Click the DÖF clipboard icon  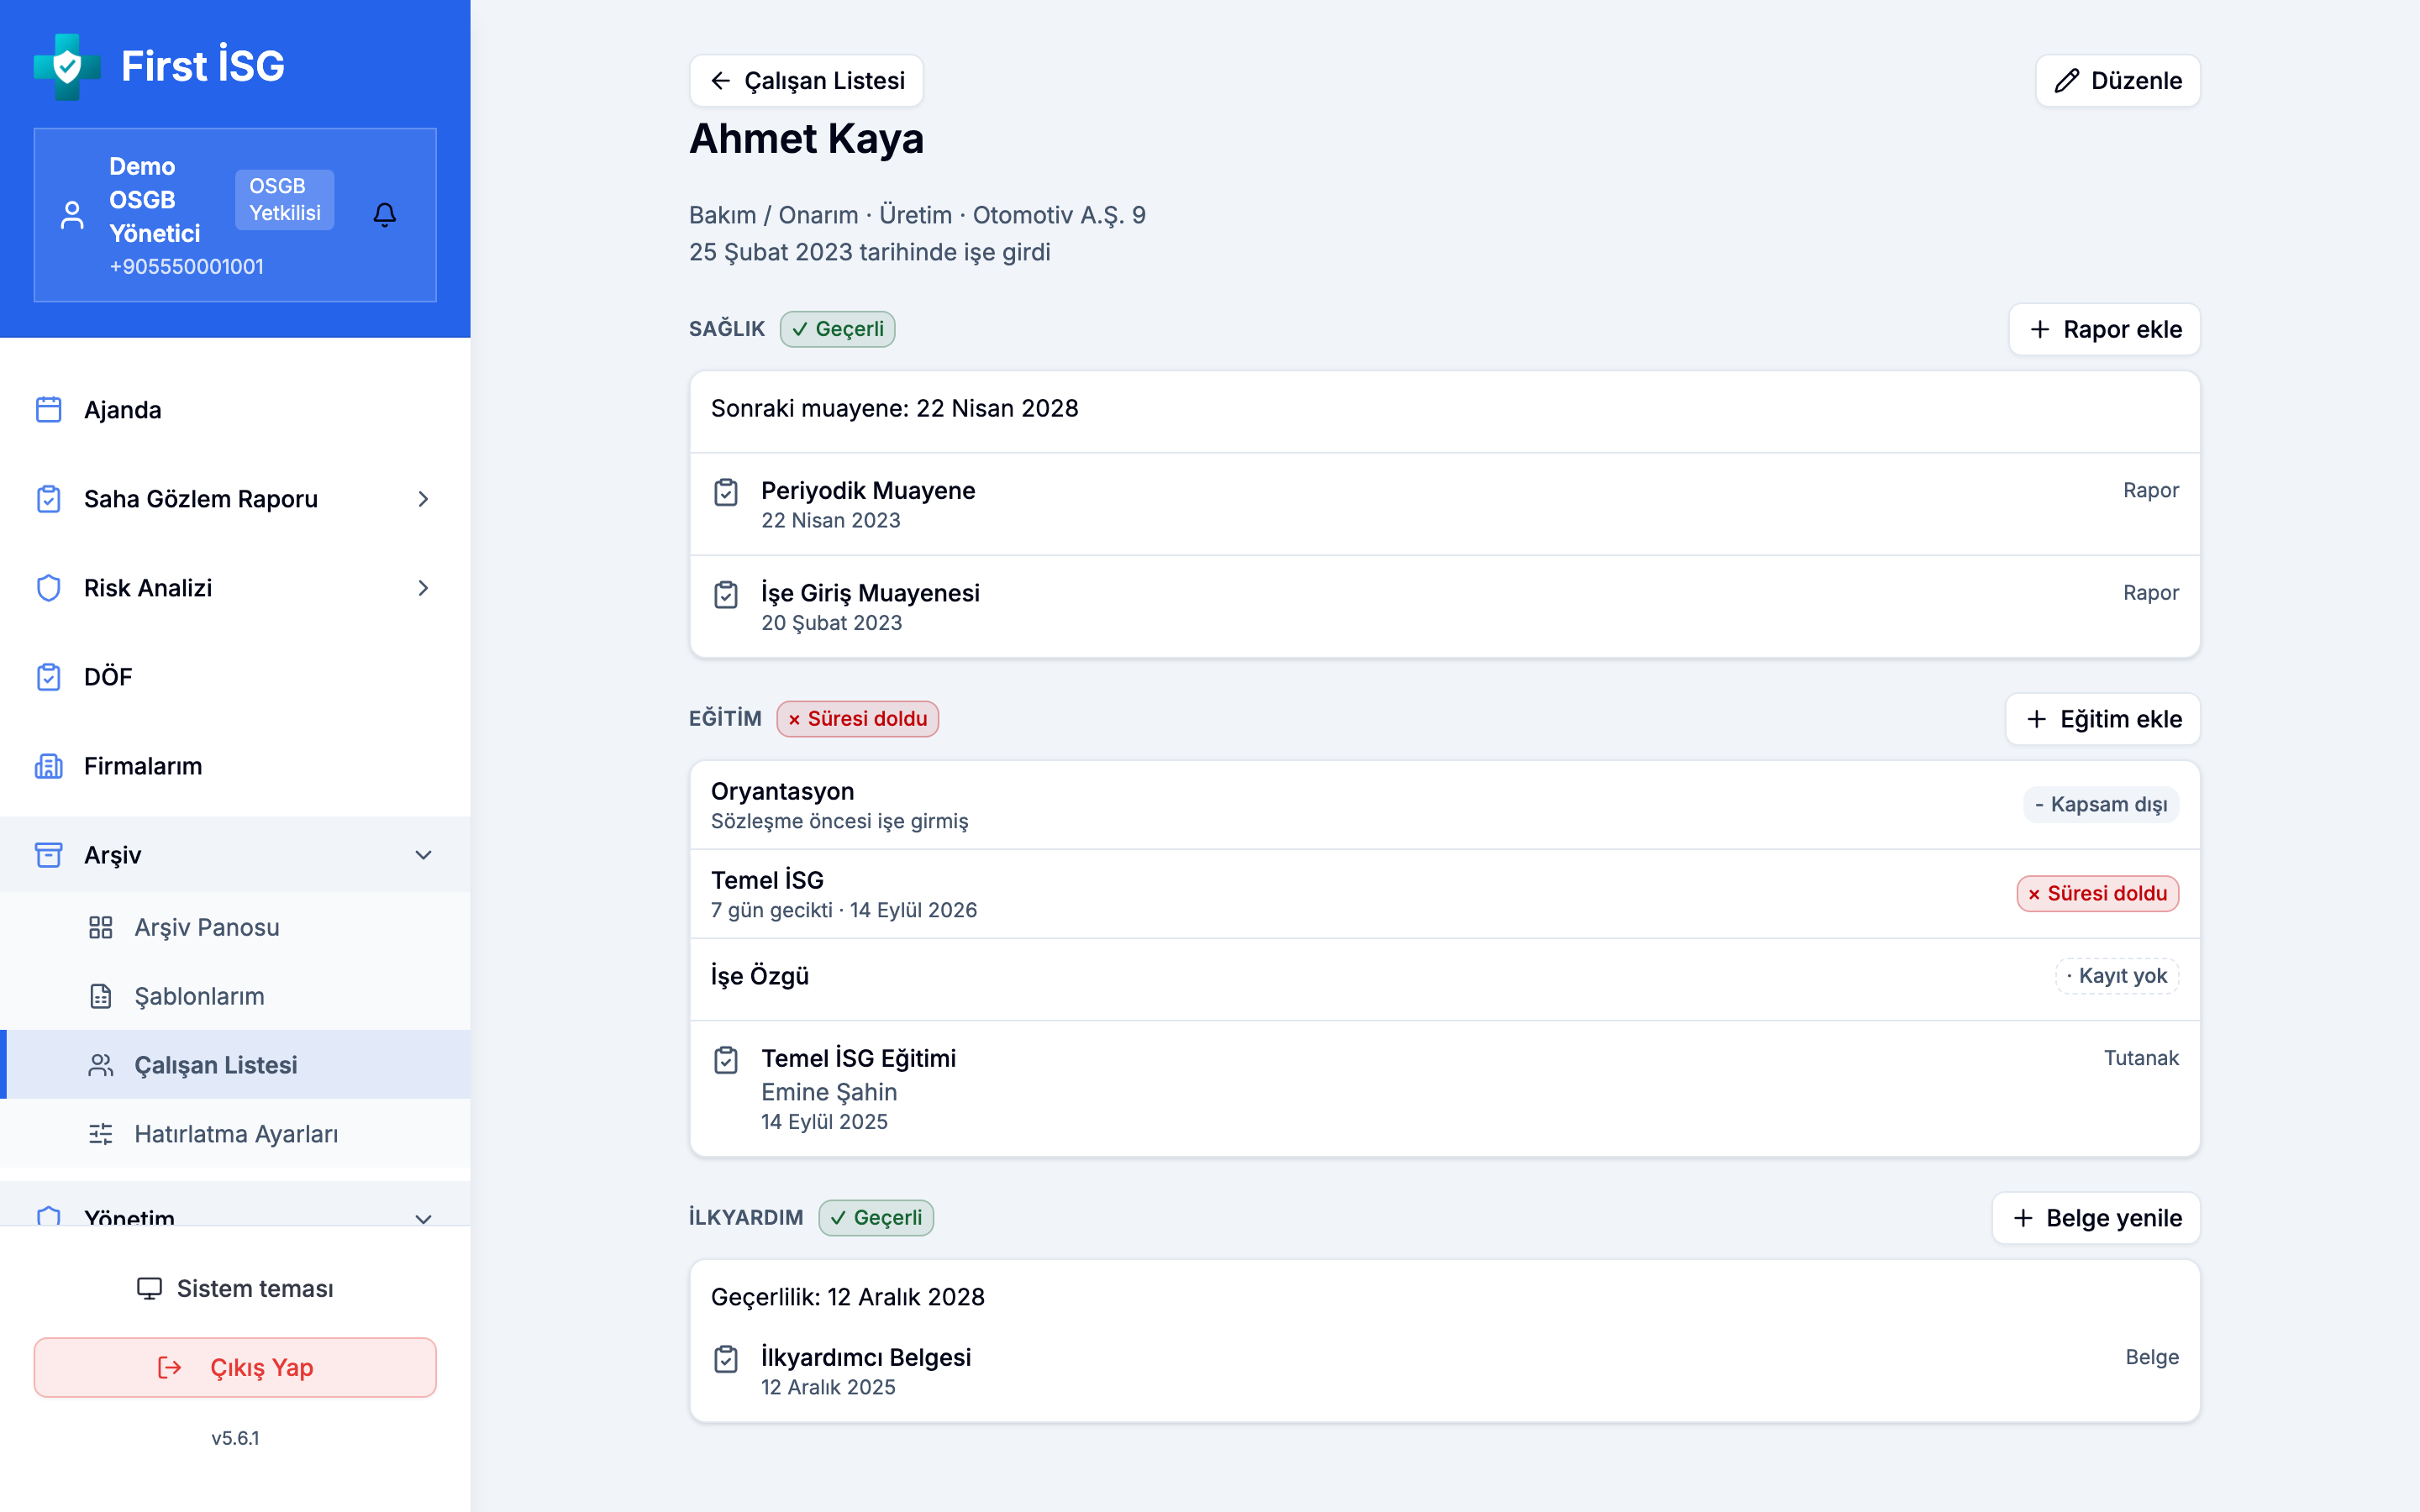49,677
